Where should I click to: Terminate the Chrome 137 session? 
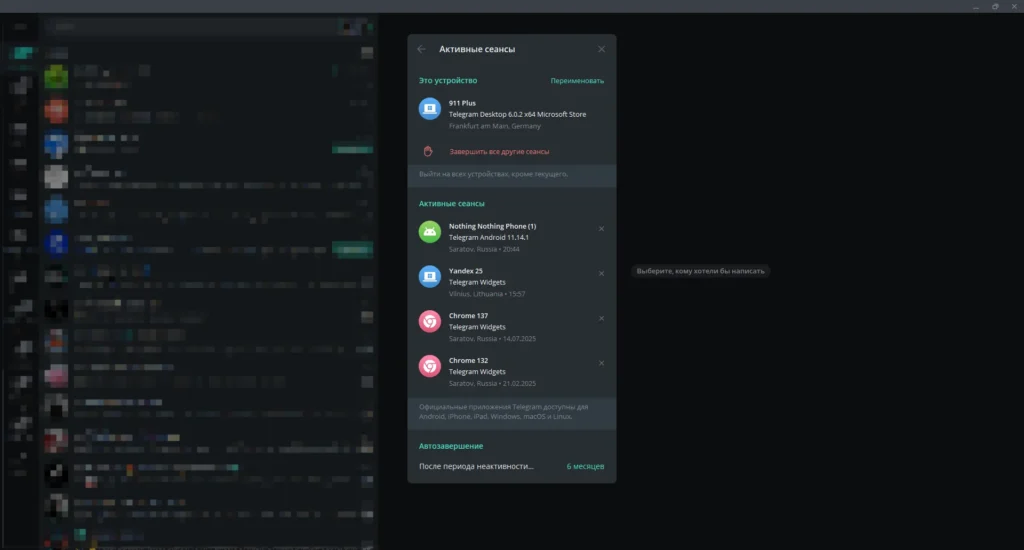coord(601,318)
